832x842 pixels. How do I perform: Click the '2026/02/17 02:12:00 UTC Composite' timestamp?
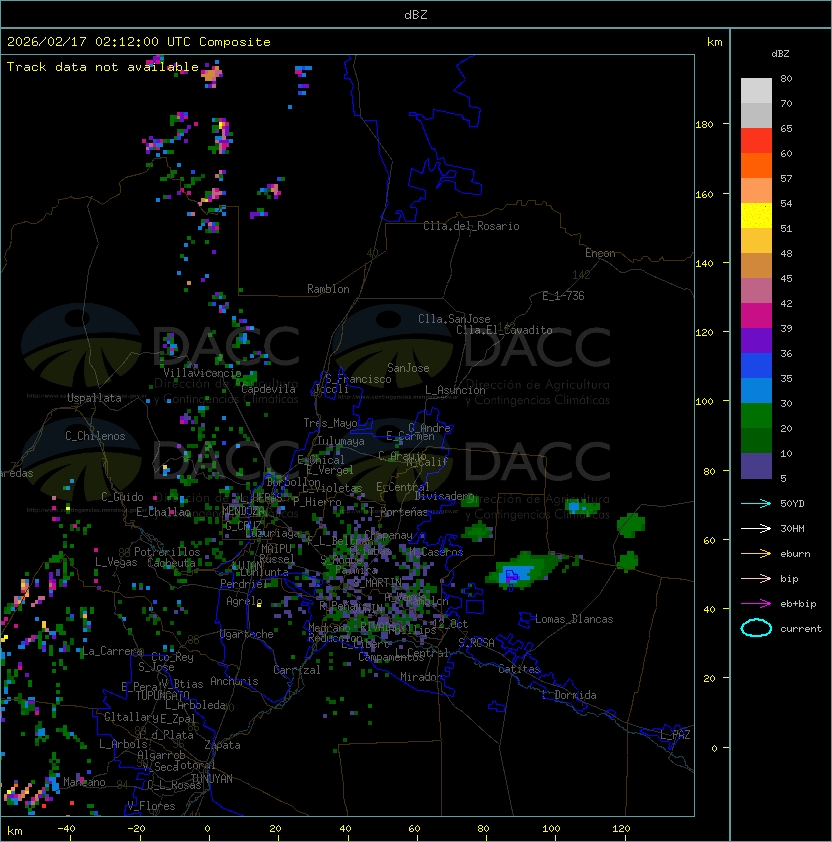pos(139,41)
